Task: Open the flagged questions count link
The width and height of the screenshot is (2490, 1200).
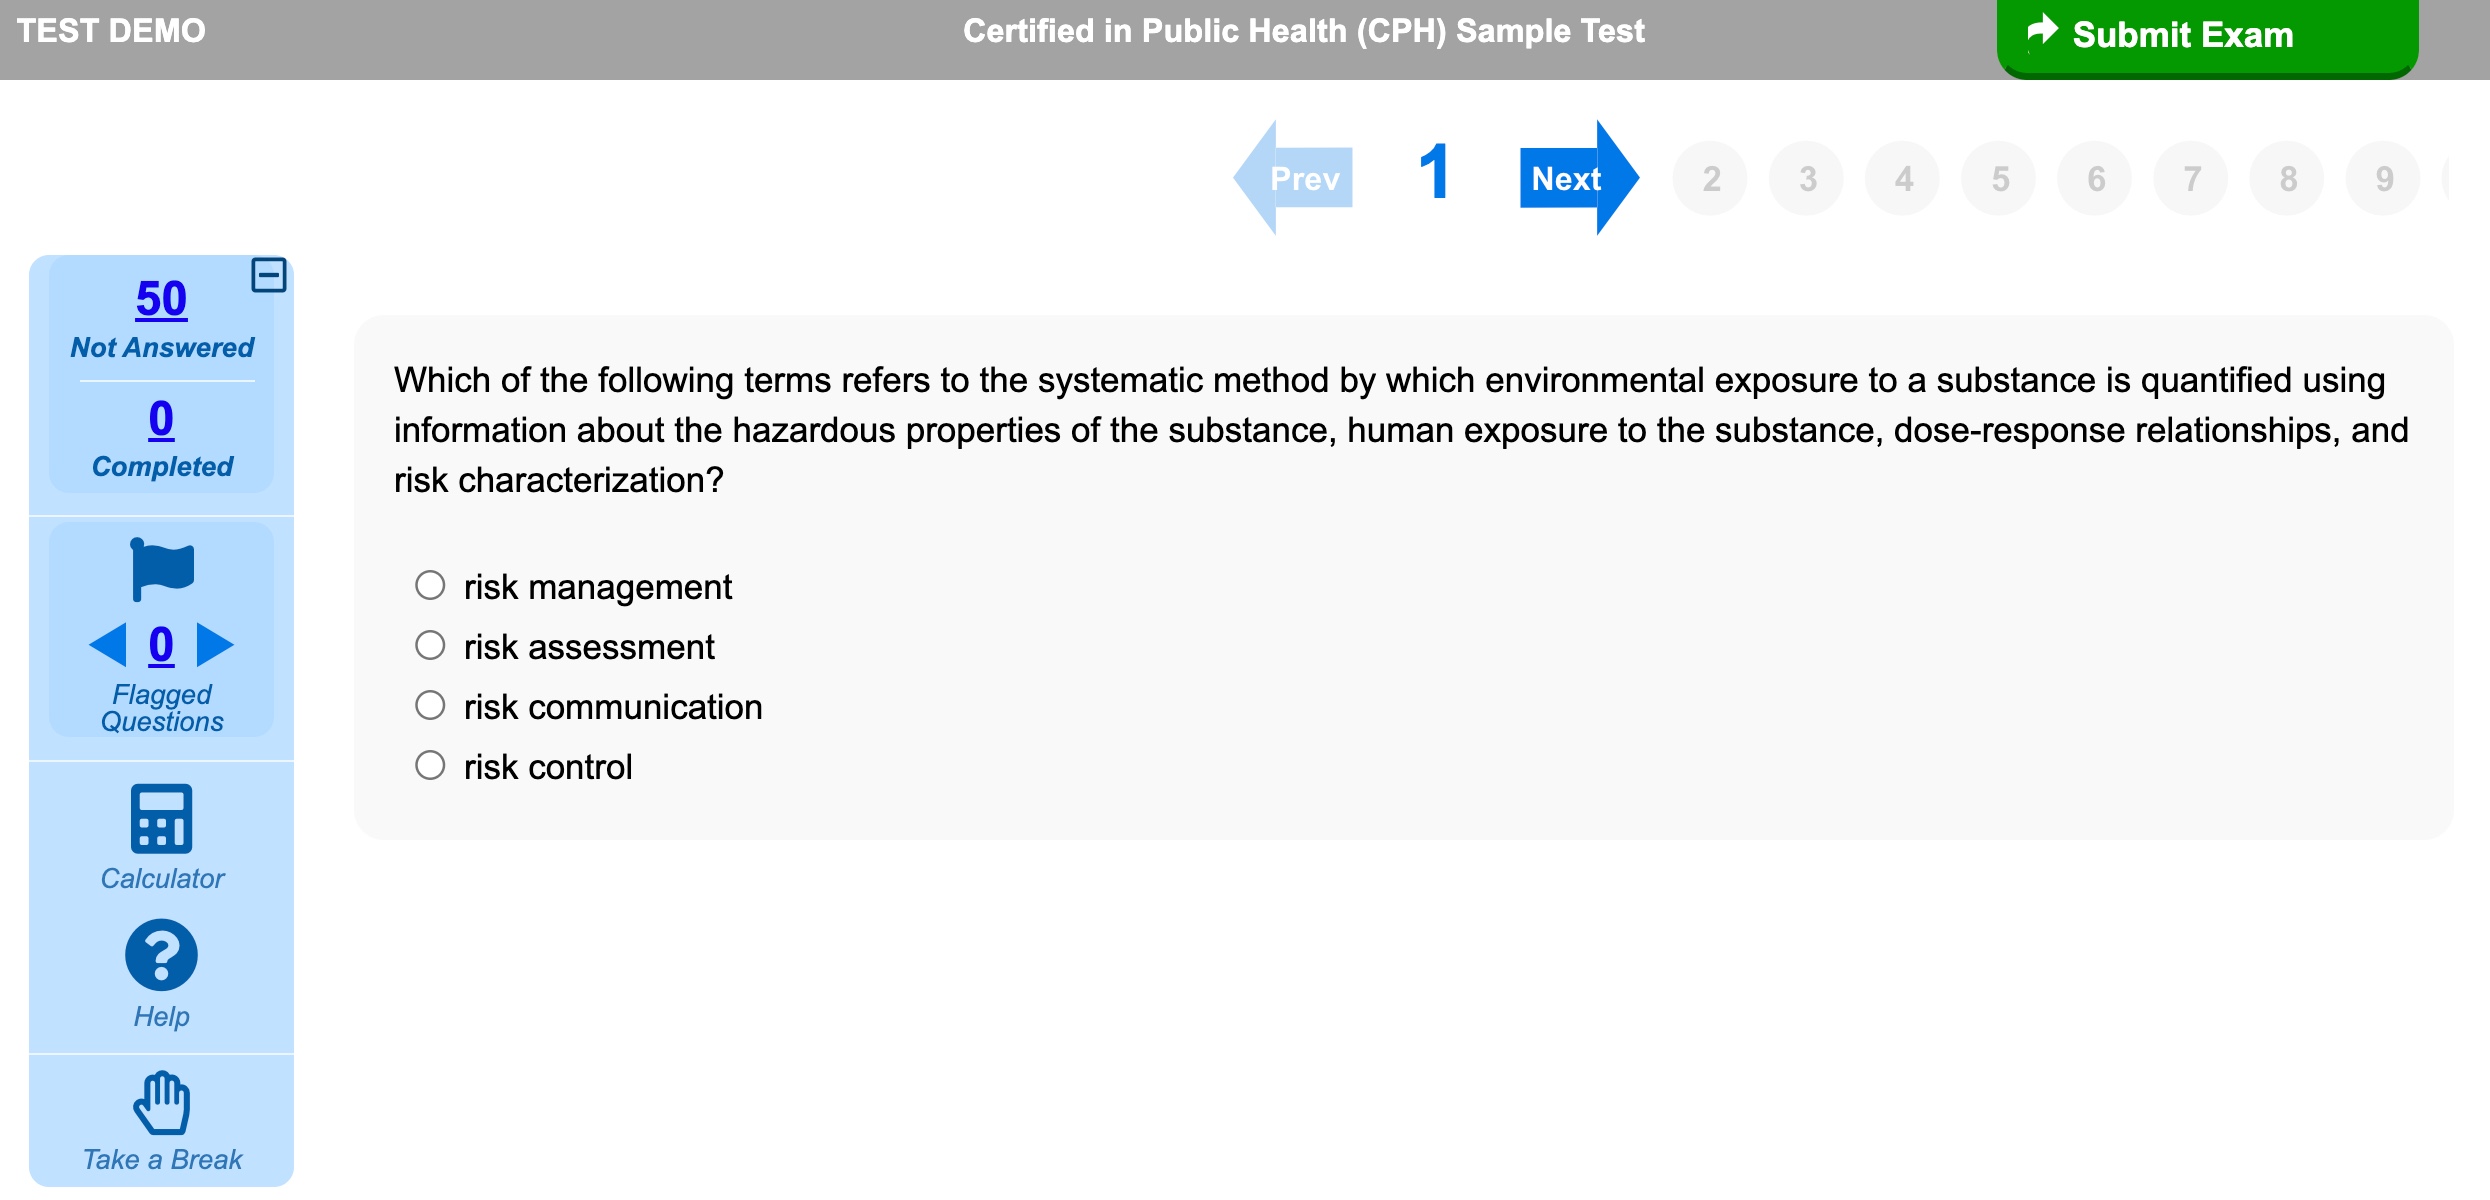Action: [161, 645]
